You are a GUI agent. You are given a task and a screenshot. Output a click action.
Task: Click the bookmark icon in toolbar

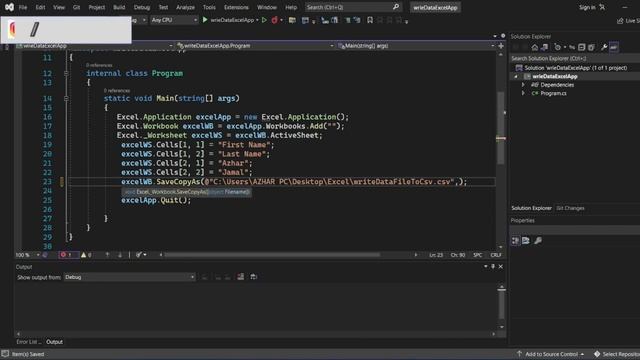point(370,20)
